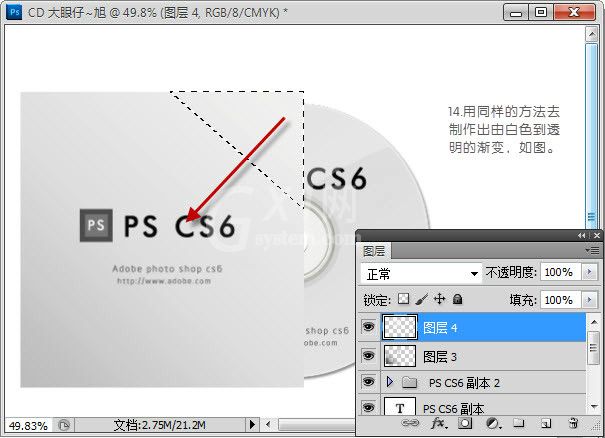Select the 图层 tab
Viewport: 605px width, 438px height.
(373, 251)
